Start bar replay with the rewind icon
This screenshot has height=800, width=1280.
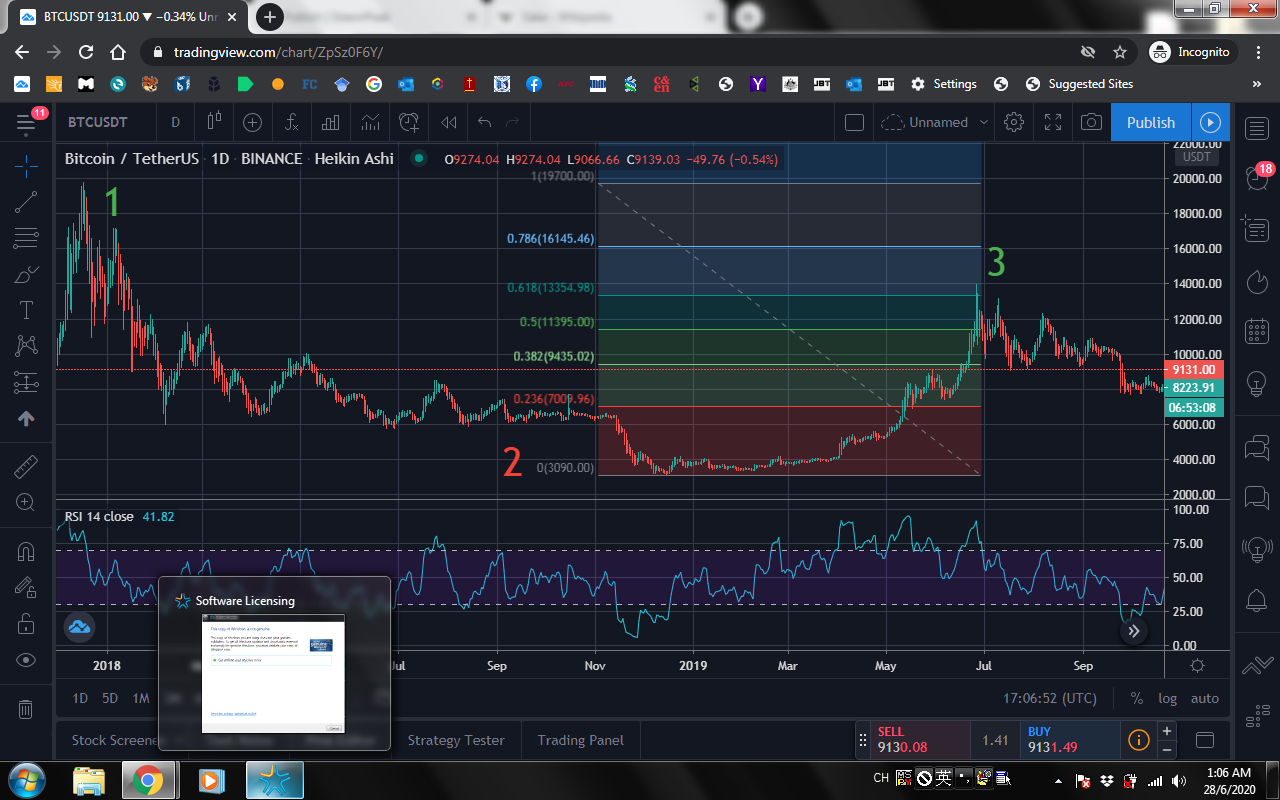449,122
